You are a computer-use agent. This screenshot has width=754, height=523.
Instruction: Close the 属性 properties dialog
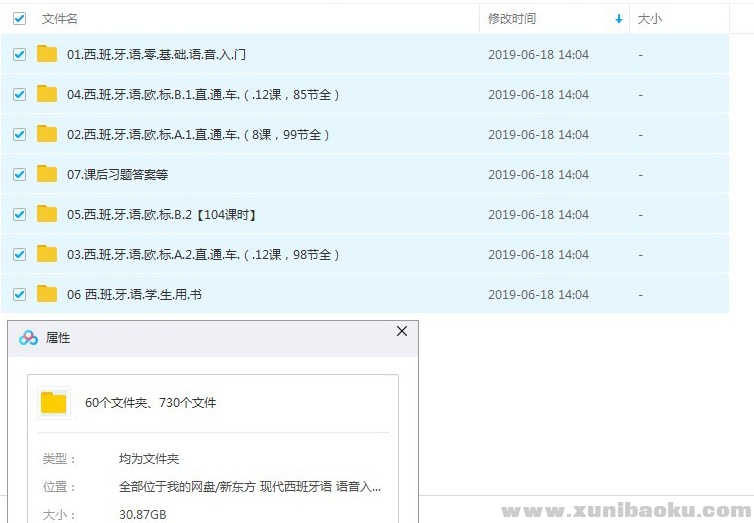(402, 331)
